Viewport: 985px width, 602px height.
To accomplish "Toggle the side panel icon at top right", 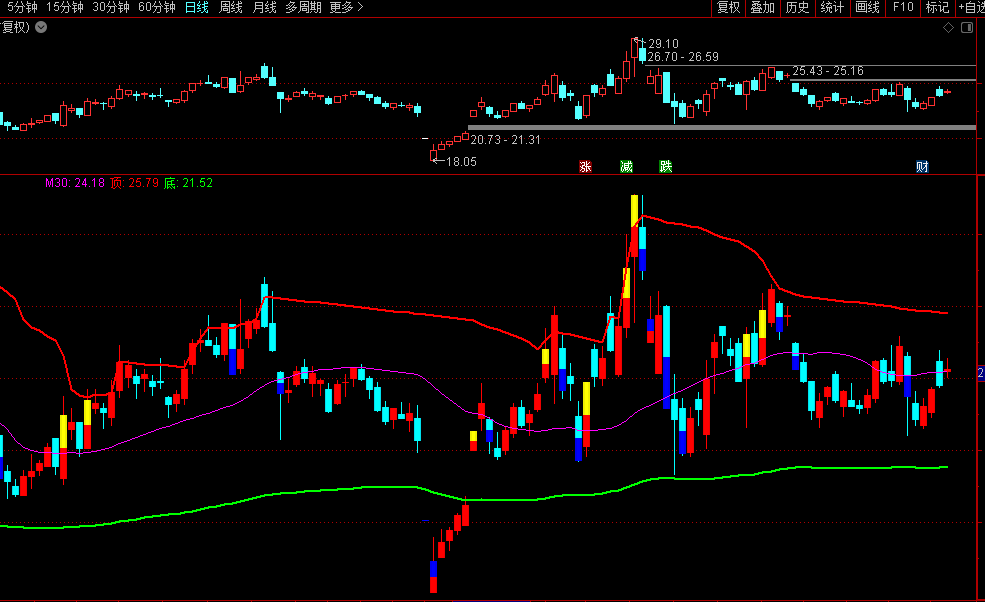I will point(967,28).
